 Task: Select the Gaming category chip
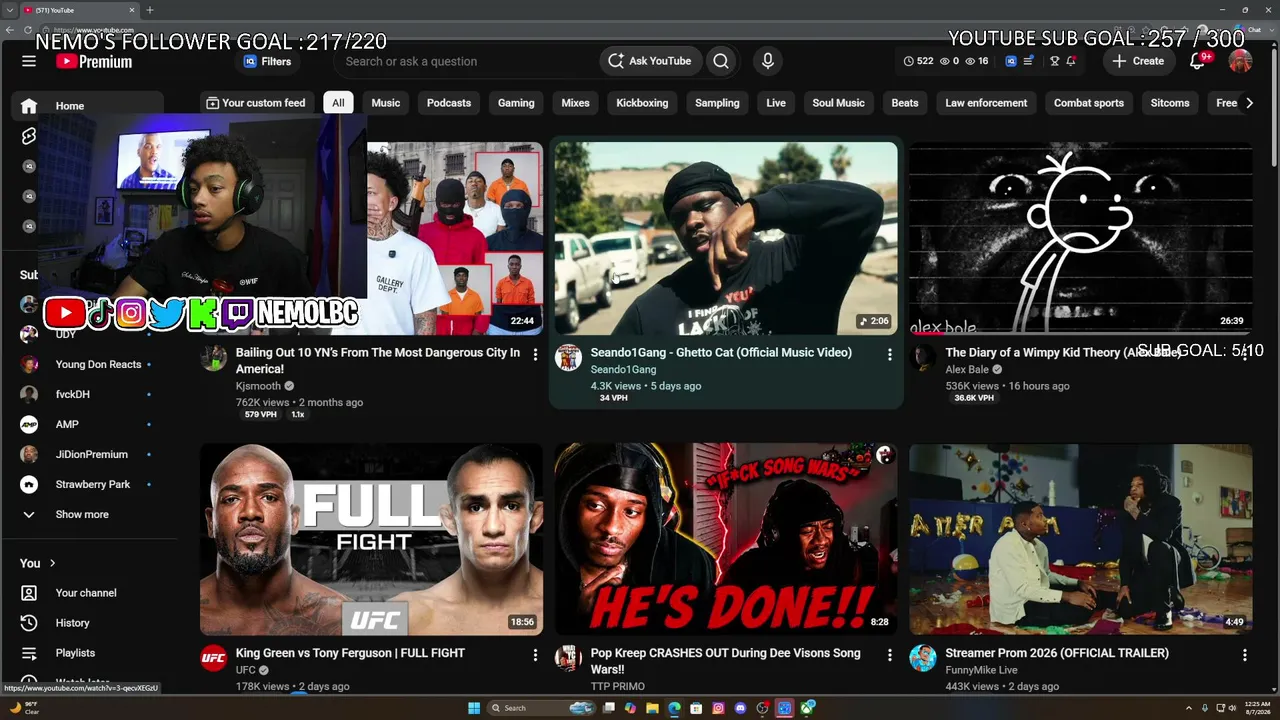tap(516, 103)
